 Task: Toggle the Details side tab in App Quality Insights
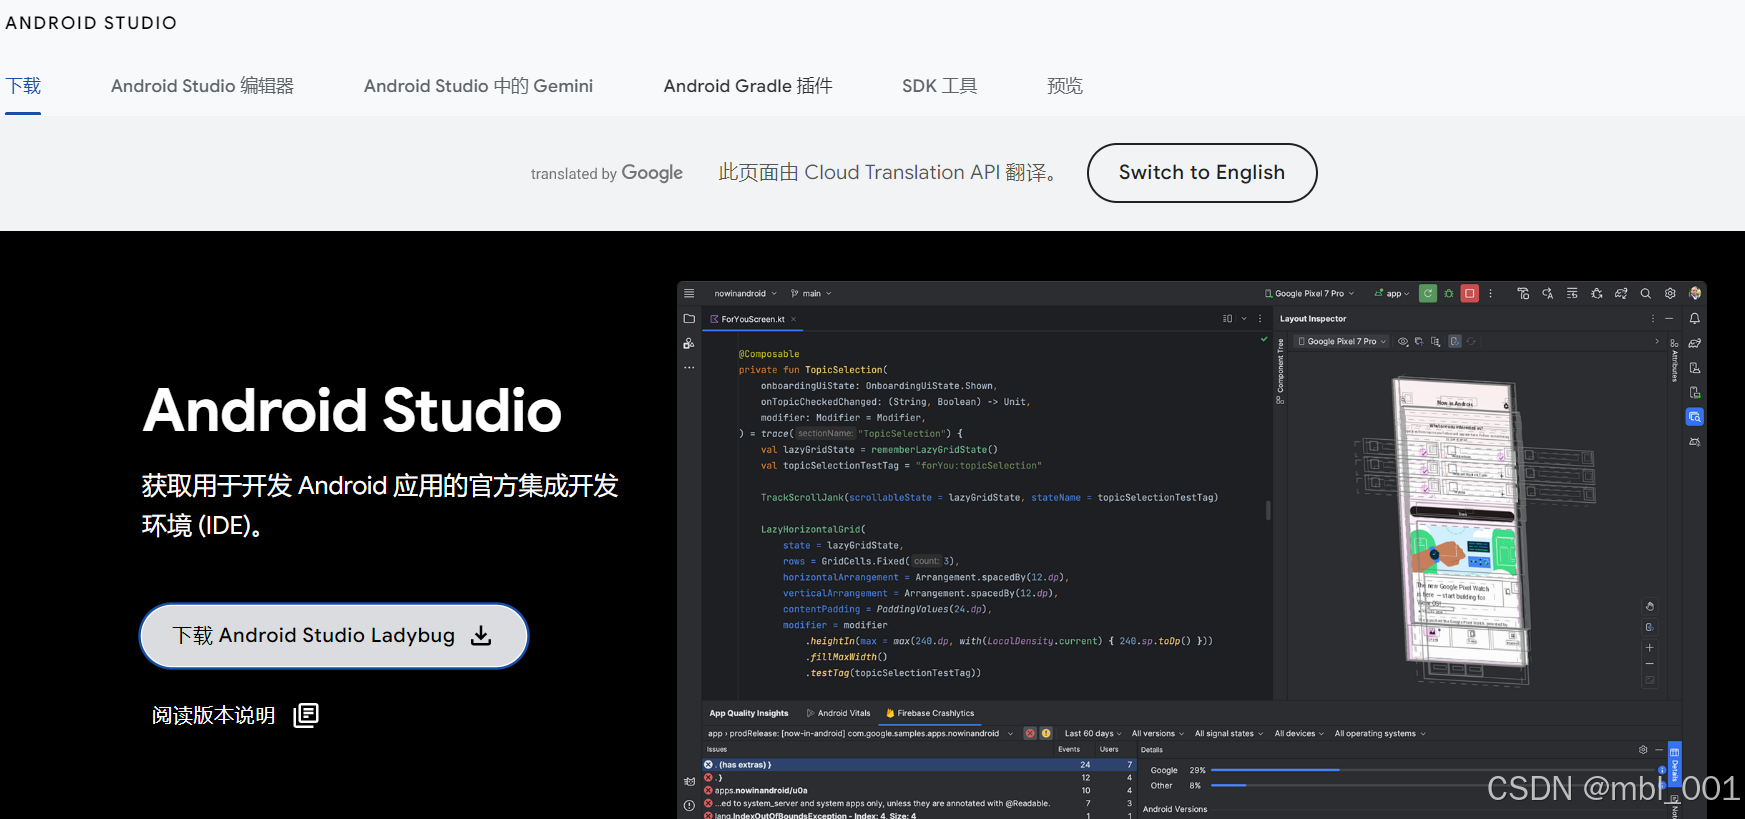pos(1675,764)
